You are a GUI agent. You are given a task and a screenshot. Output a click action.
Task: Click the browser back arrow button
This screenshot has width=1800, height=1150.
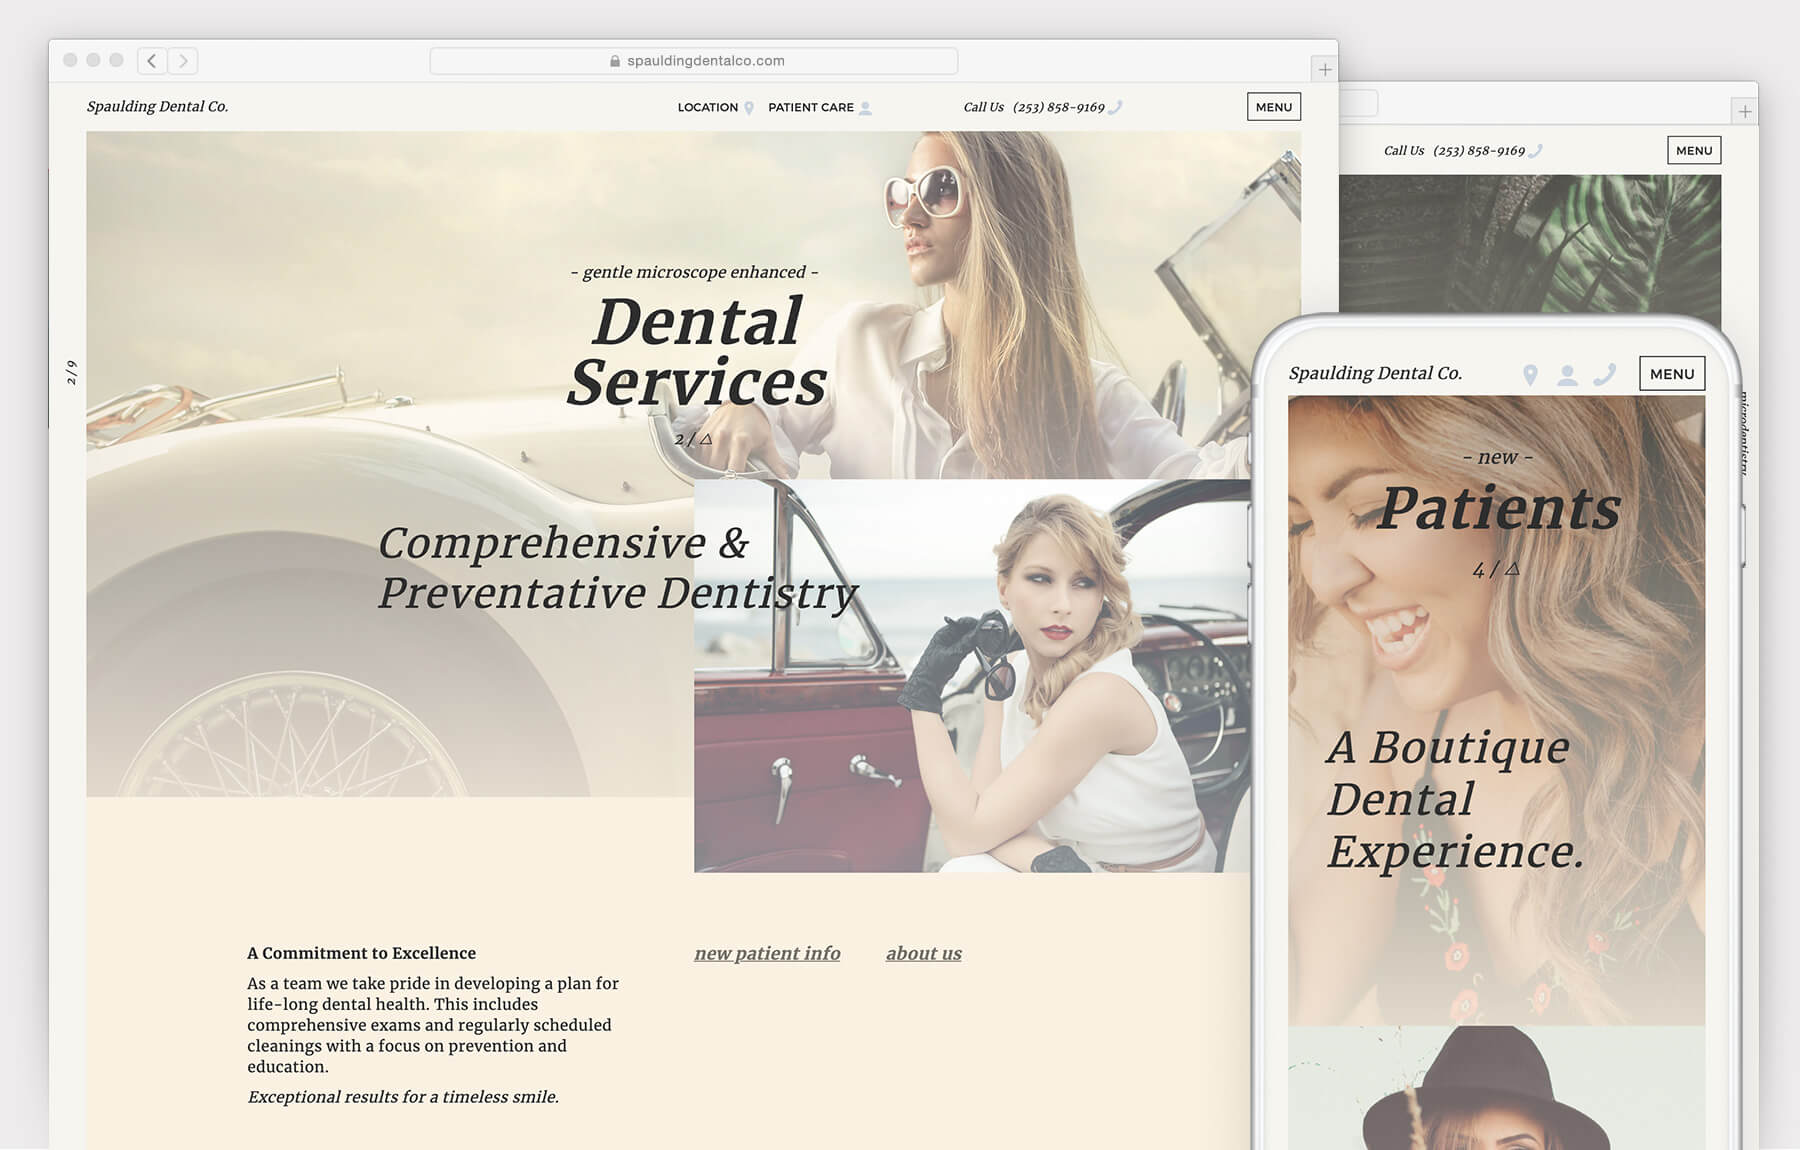[152, 61]
